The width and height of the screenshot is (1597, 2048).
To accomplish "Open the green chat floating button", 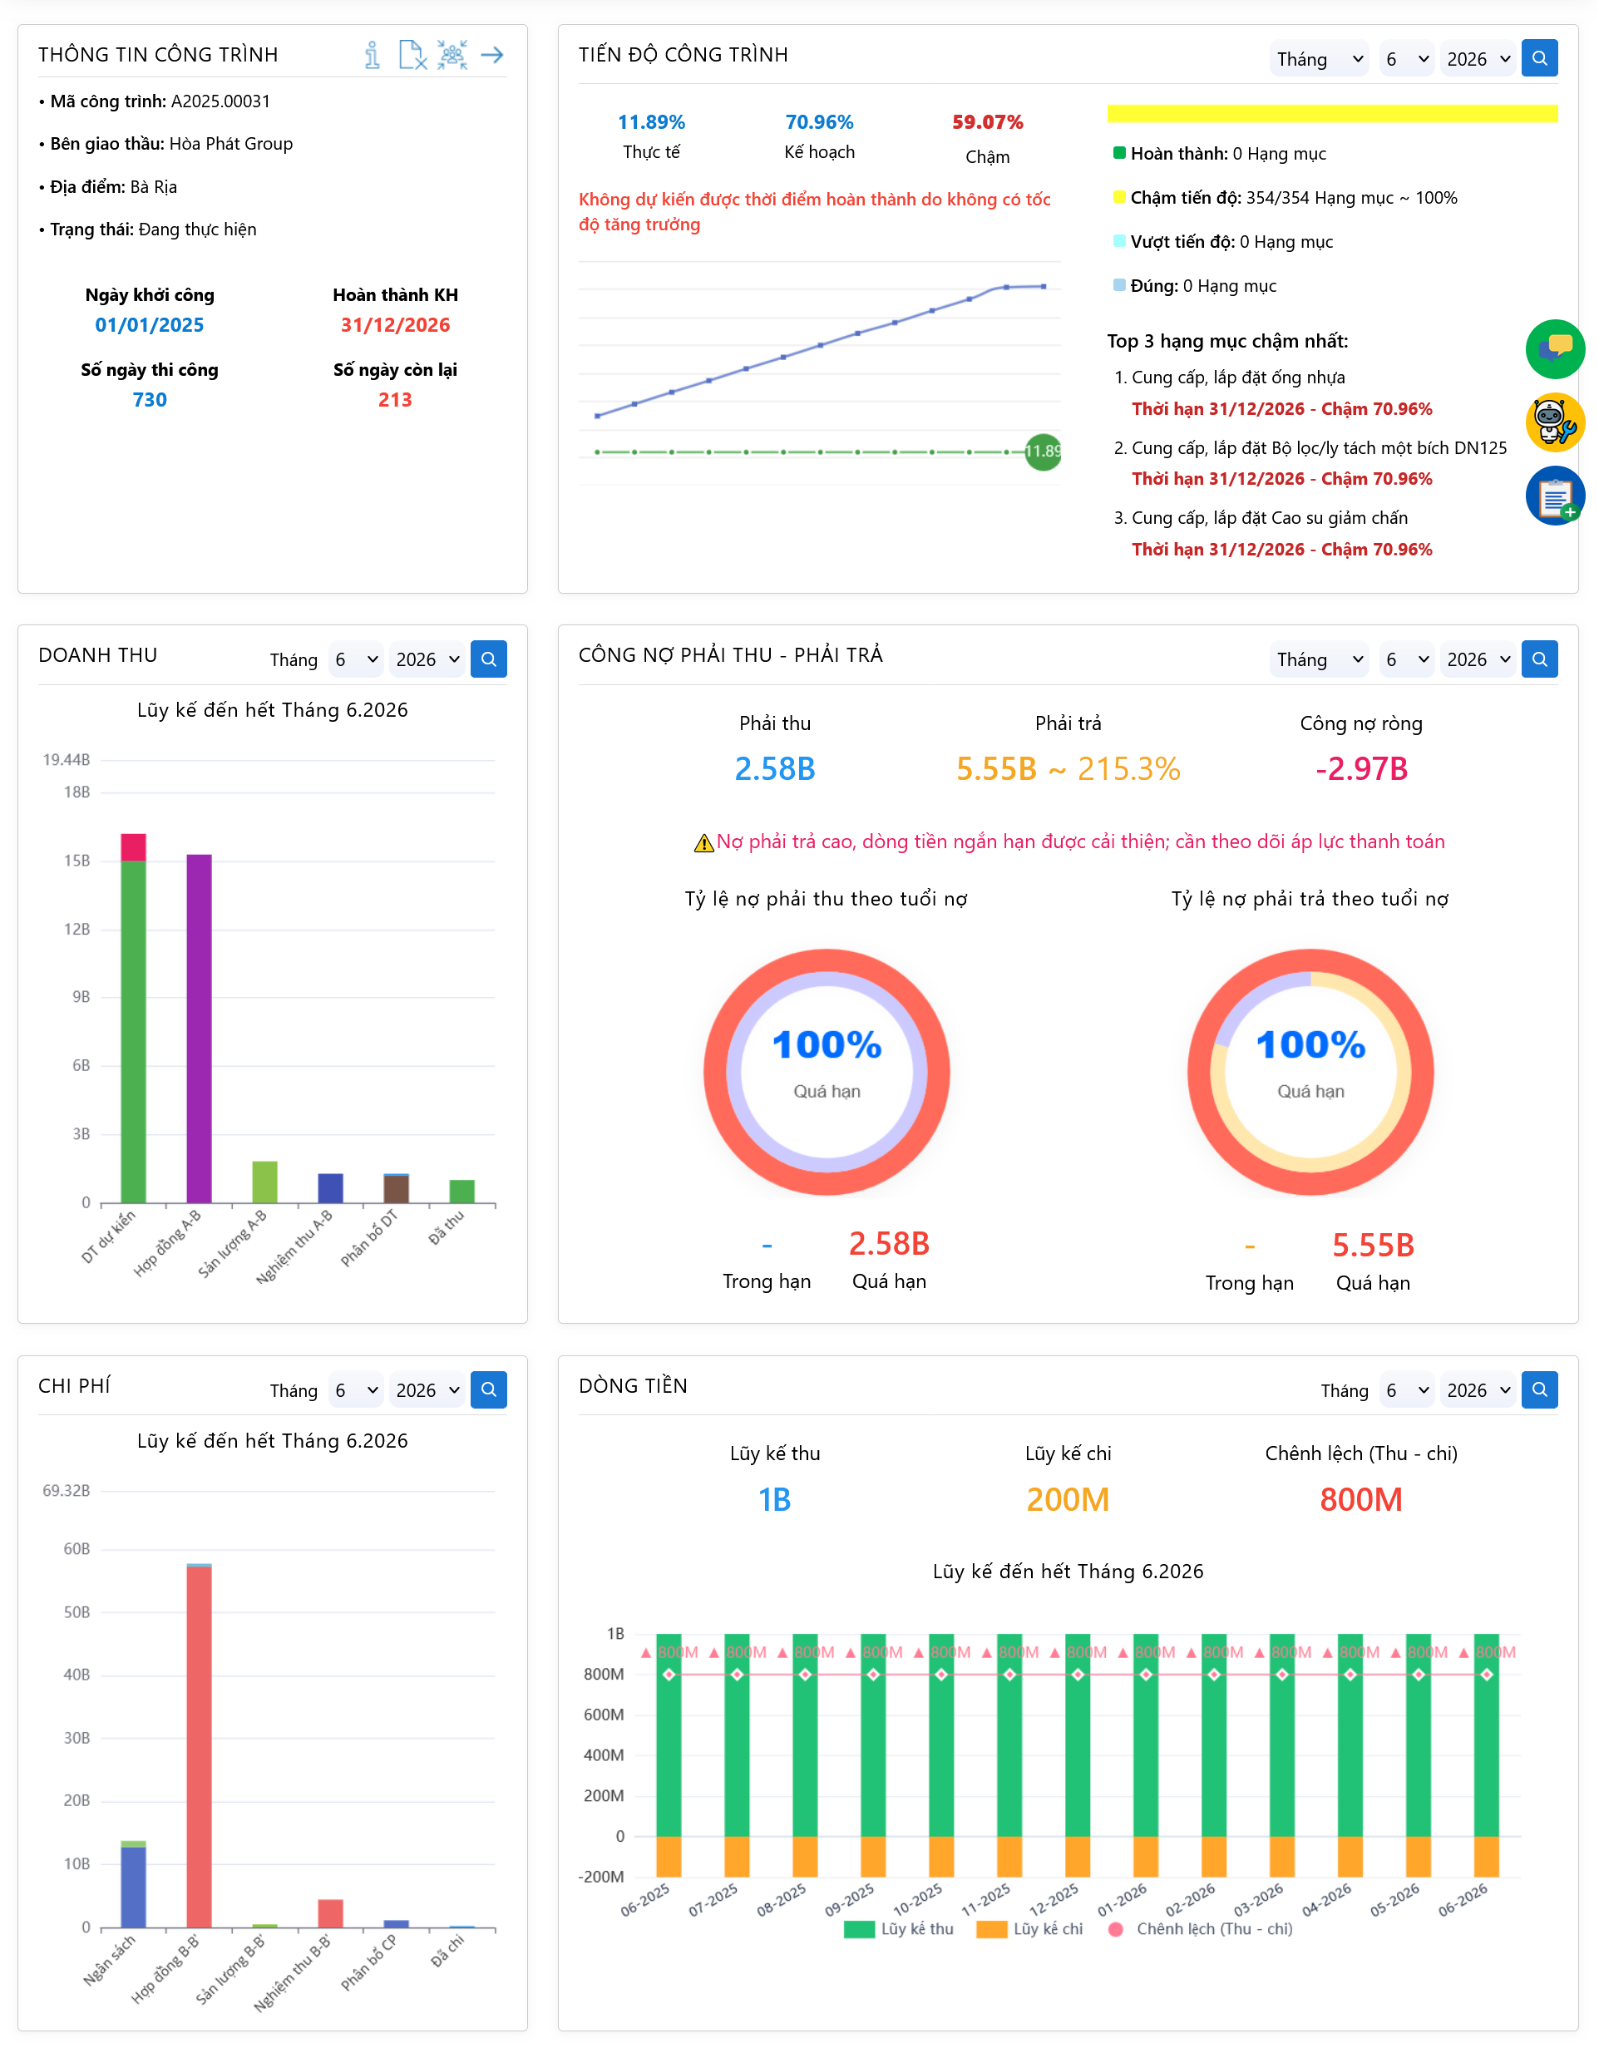I will [1555, 349].
